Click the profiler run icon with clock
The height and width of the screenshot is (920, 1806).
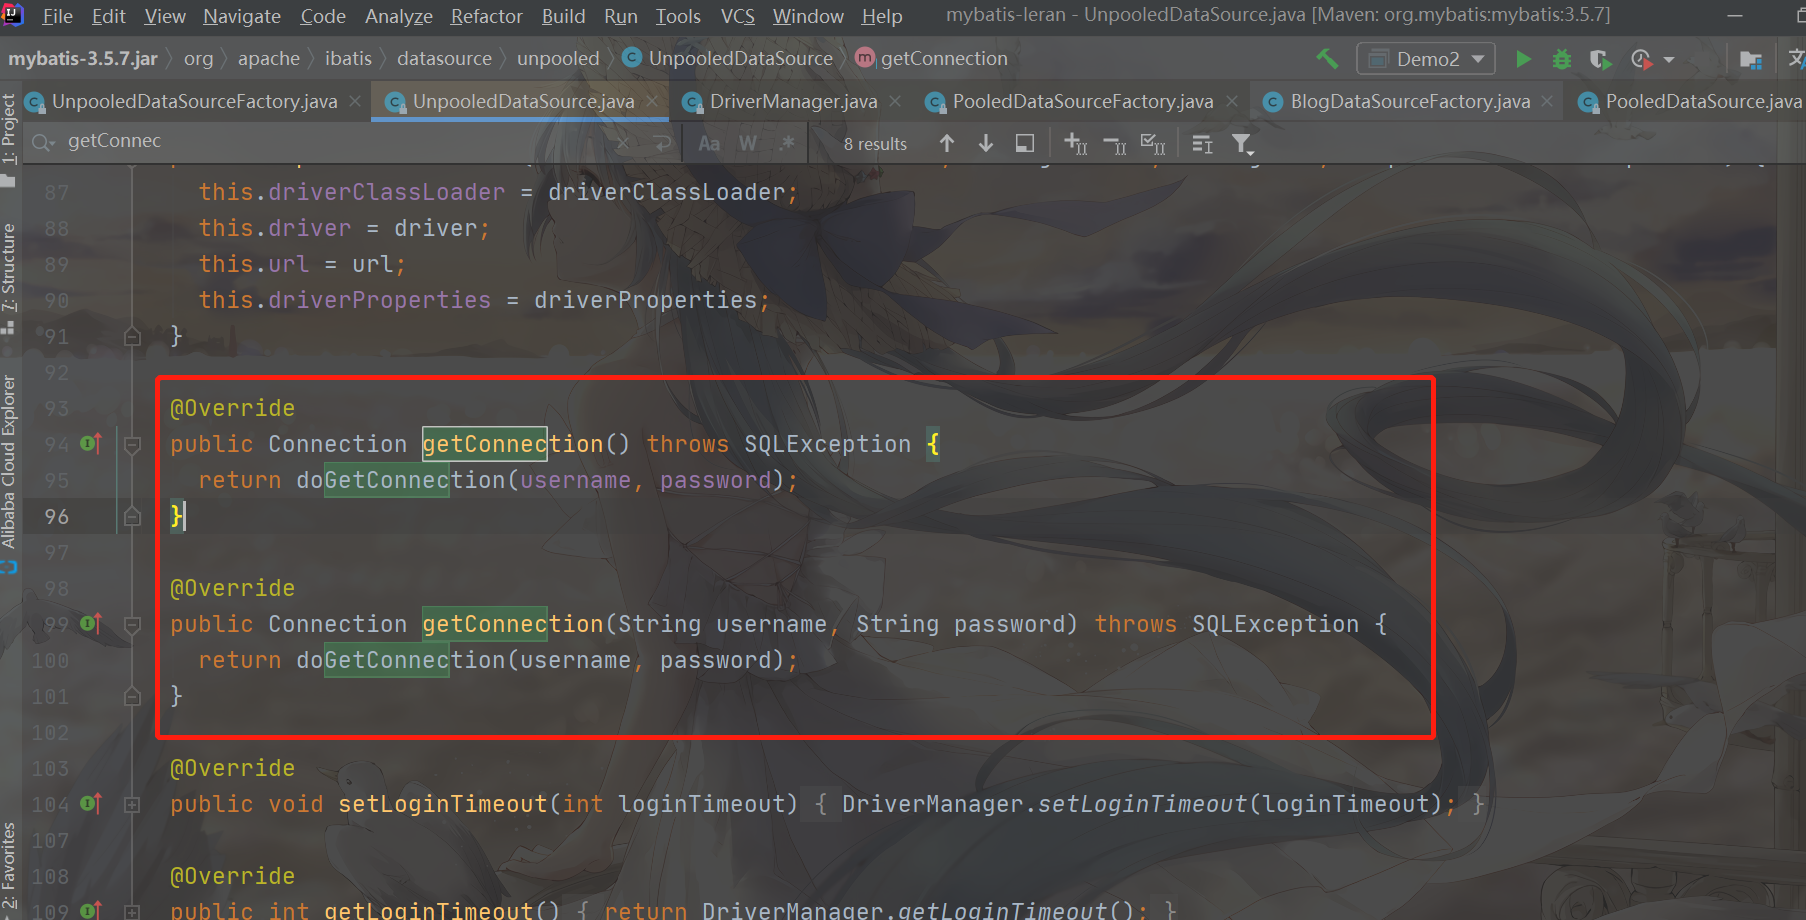coord(1641,59)
